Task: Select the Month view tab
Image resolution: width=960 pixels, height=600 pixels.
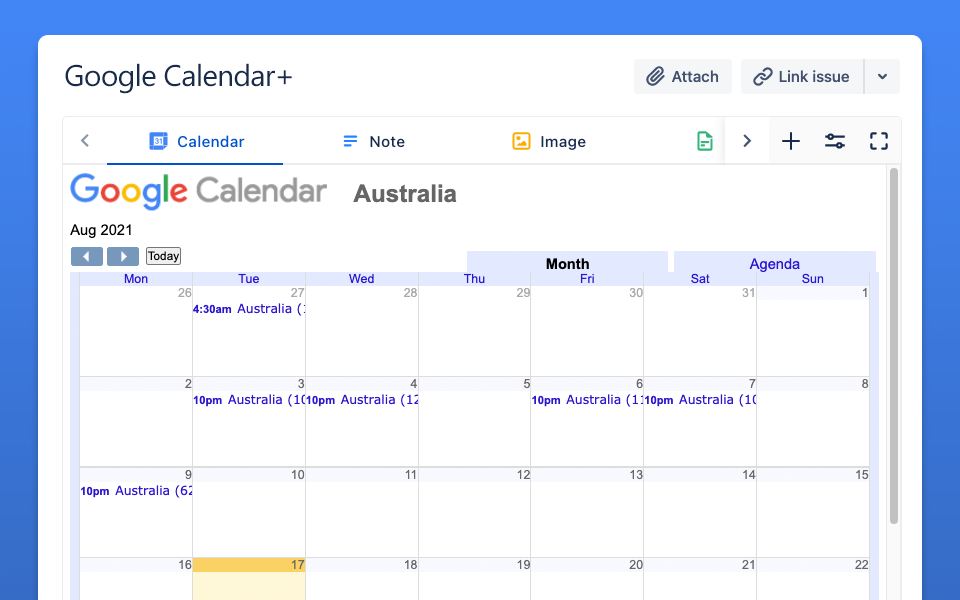Action: pyautogui.click(x=567, y=263)
